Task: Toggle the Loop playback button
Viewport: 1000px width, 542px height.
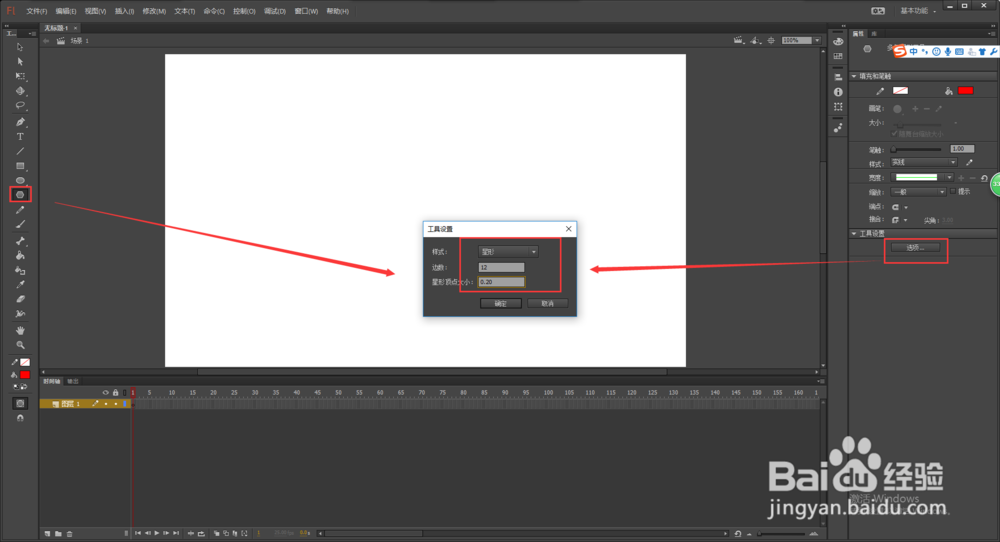Action: [201, 534]
